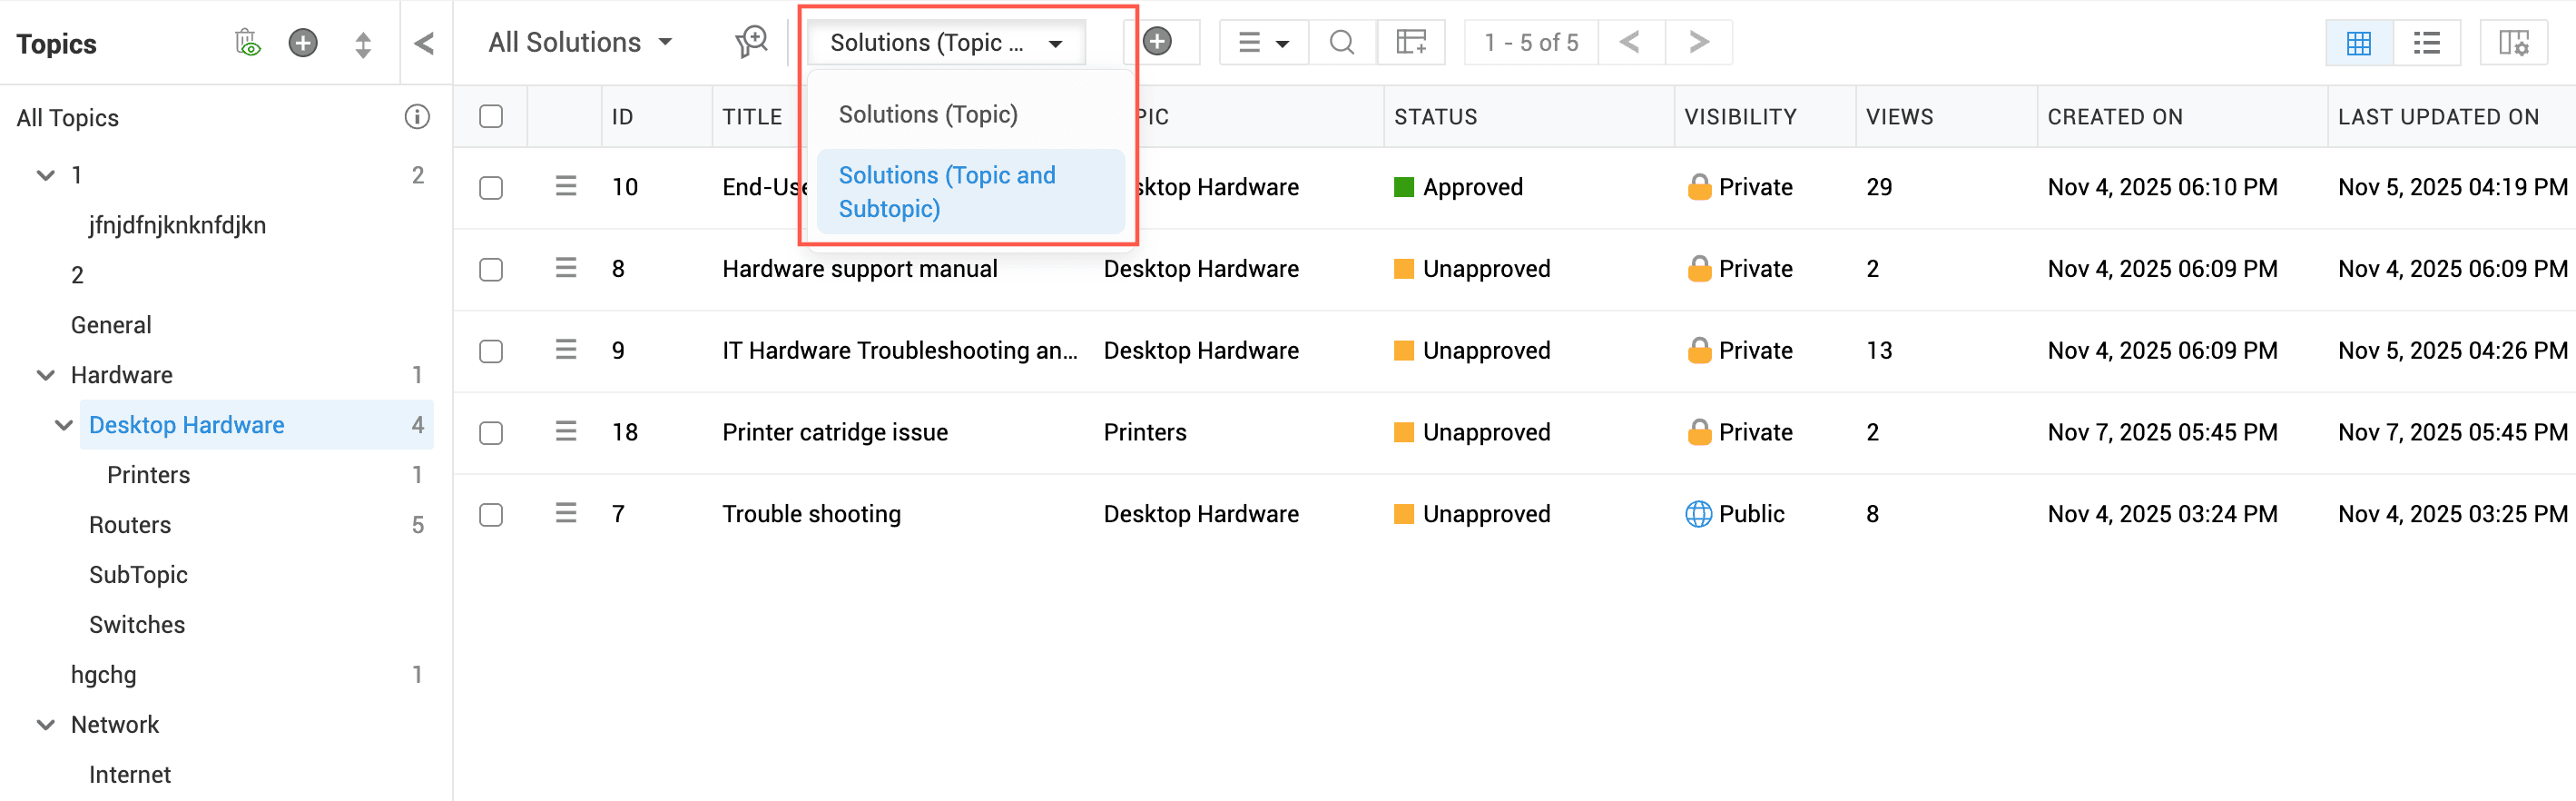
Task: Show info for All Topics
Action: point(417,117)
